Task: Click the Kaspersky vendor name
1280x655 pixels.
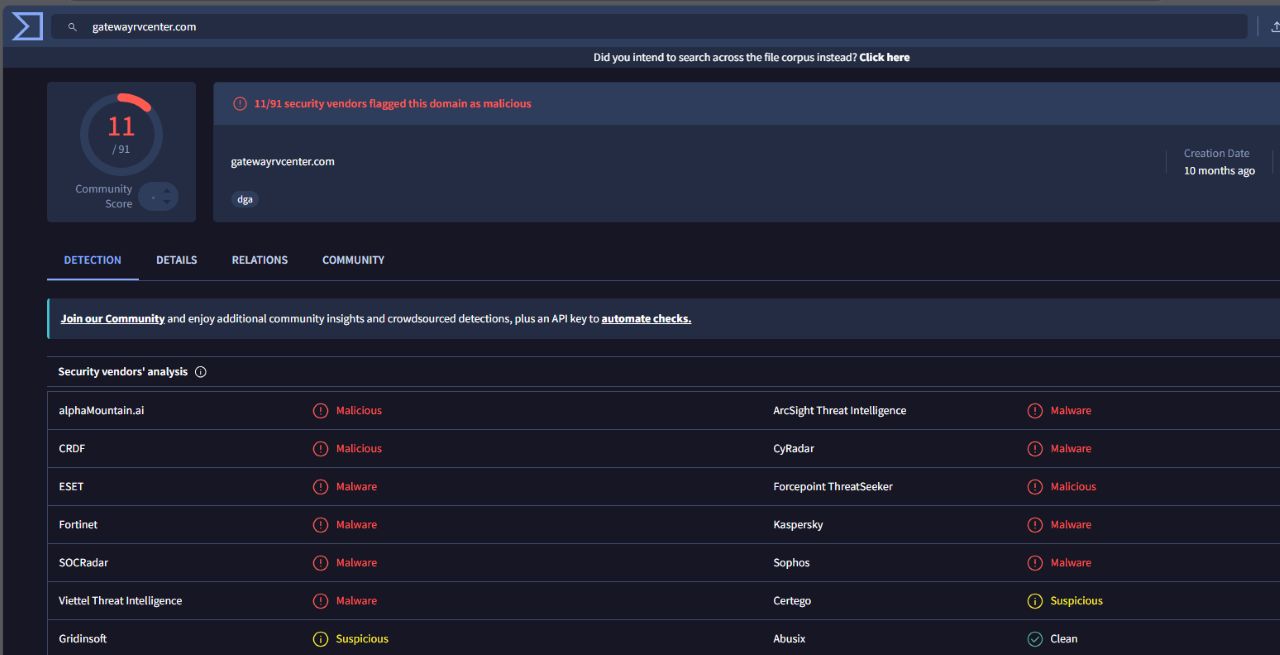Action: tap(798, 525)
